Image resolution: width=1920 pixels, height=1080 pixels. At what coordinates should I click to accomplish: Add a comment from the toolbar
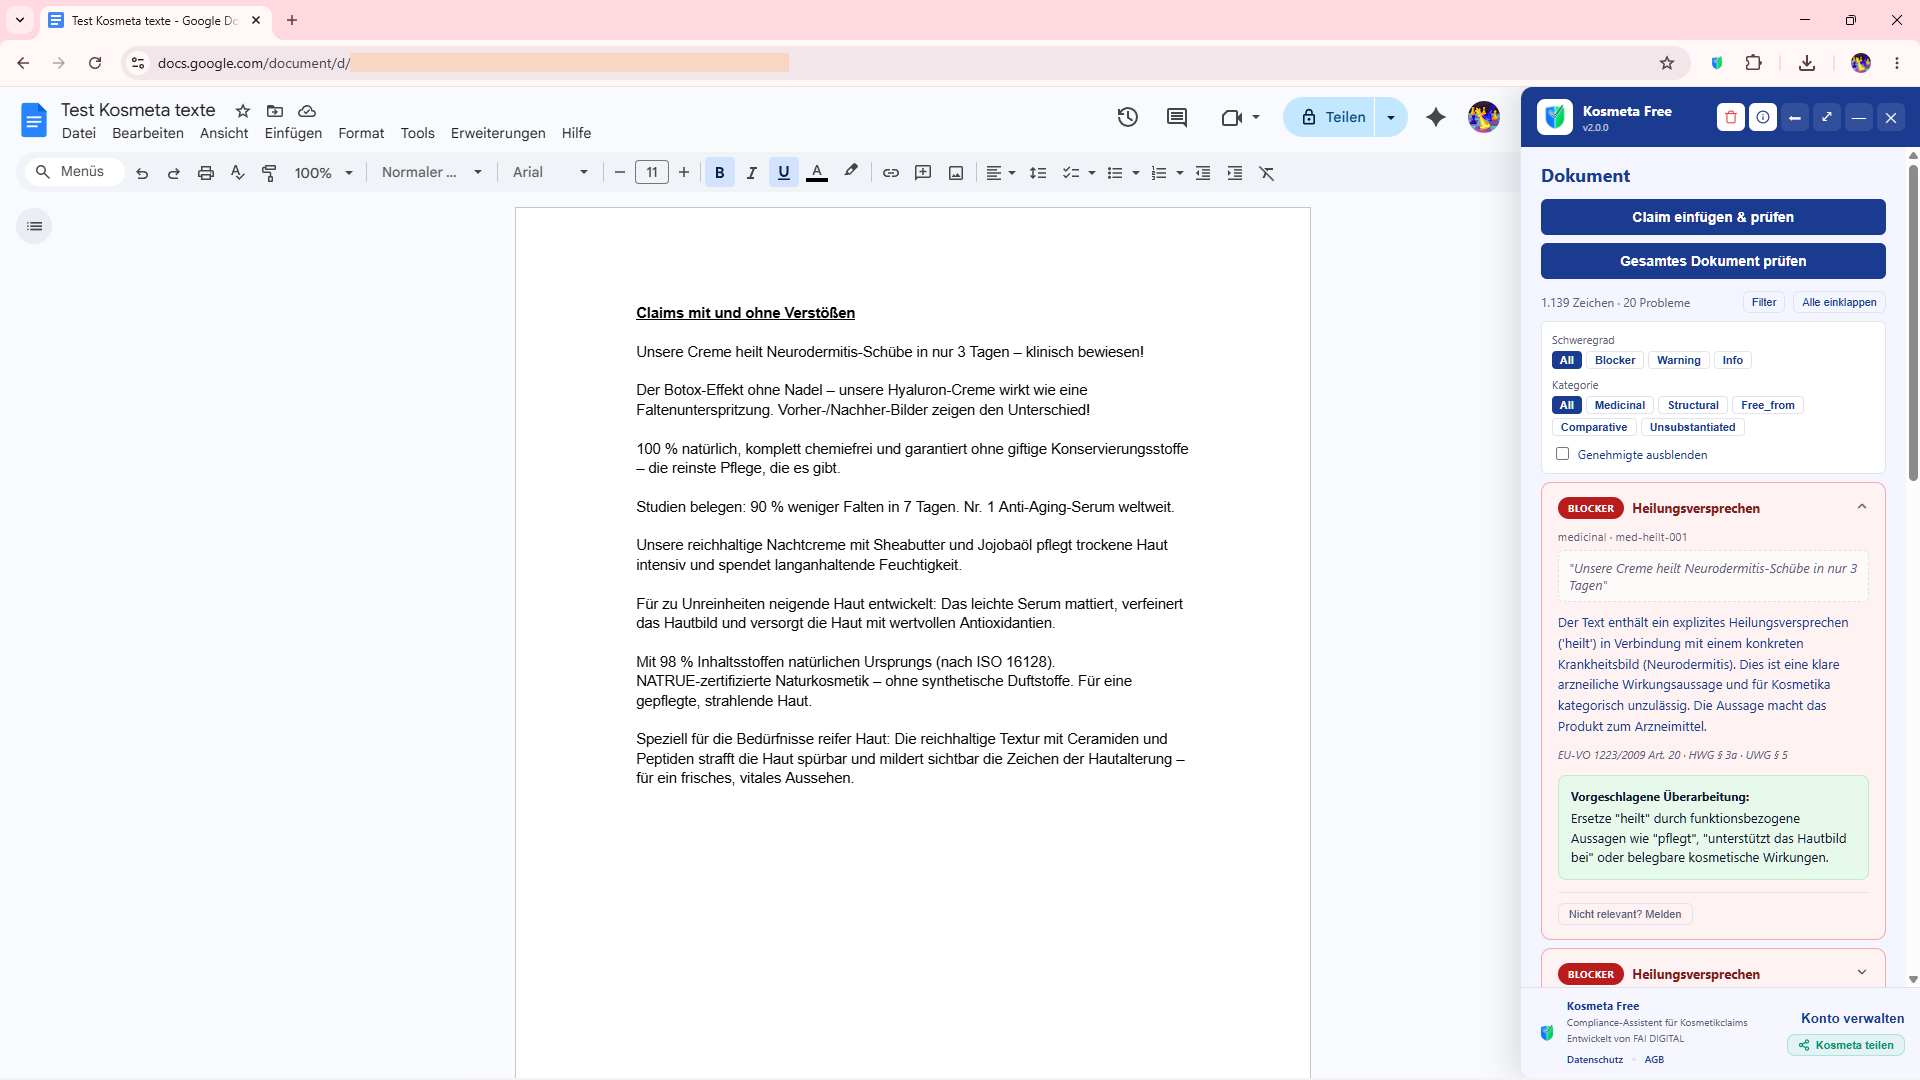tap(923, 173)
